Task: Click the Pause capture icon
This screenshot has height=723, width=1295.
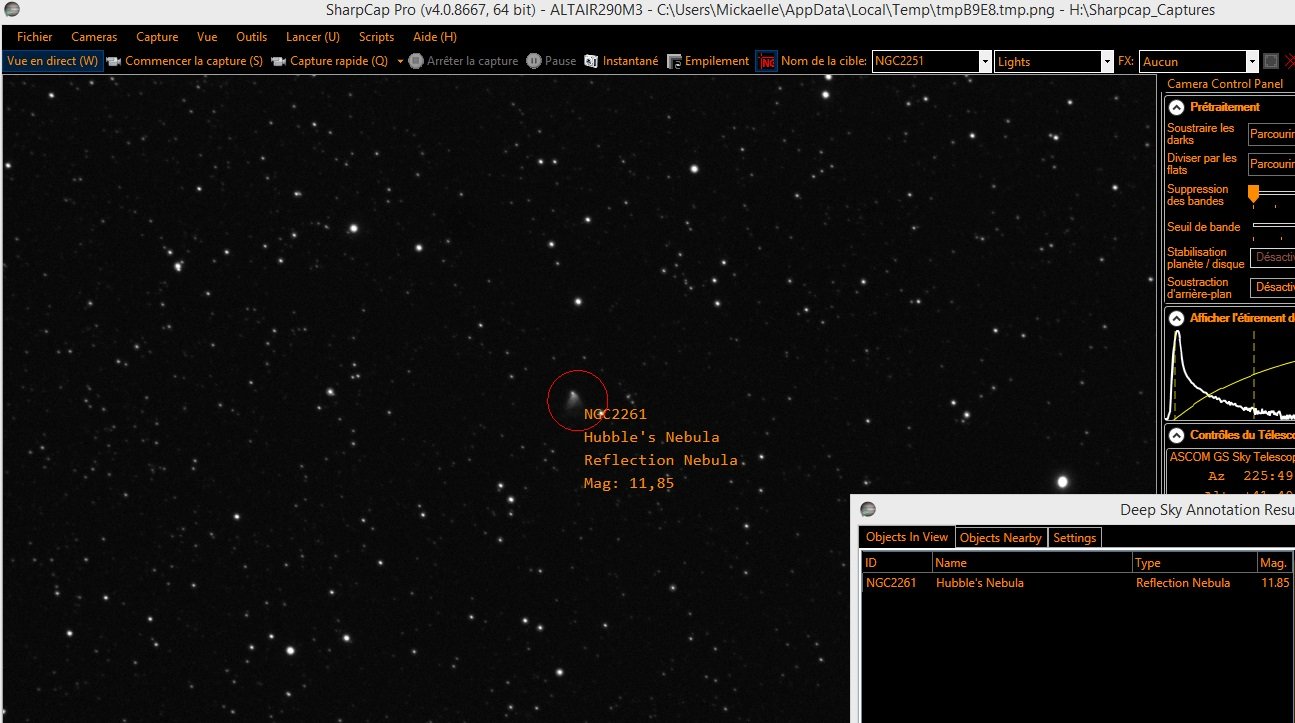Action: pos(534,61)
